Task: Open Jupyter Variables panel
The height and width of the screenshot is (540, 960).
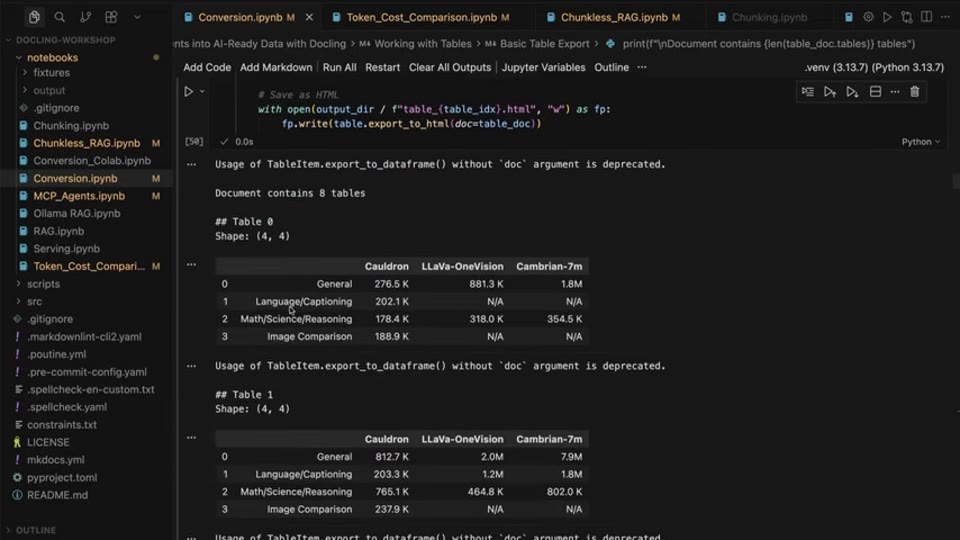Action: [543, 67]
